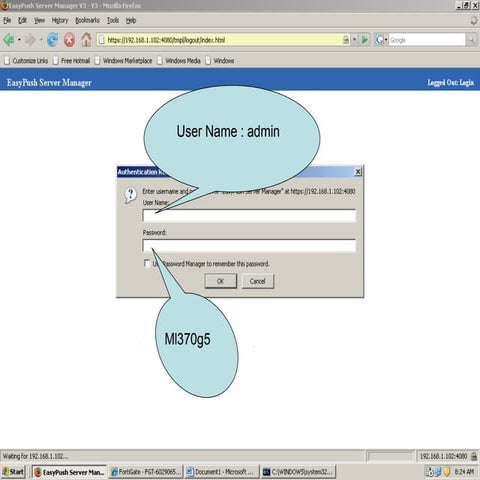Open the Windows Media bookmark
This screenshot has width=480, height=480.
tap(179, 61)
